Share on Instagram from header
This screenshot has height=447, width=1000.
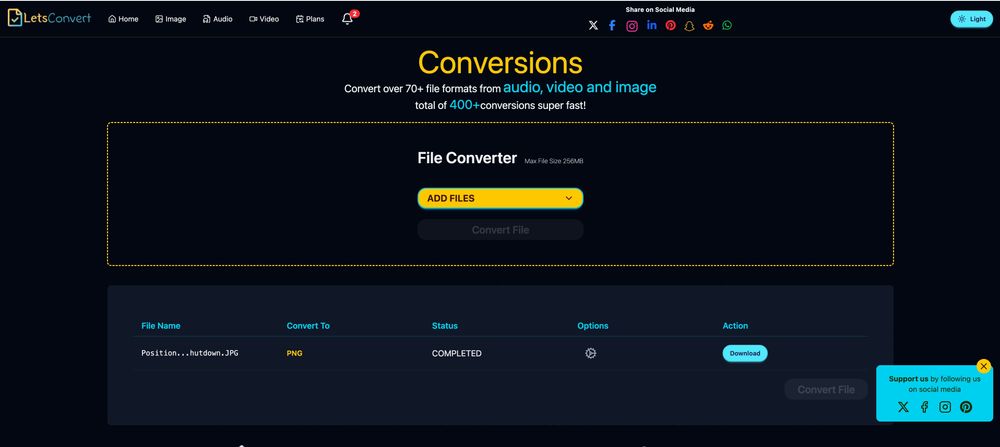point(631,26)
